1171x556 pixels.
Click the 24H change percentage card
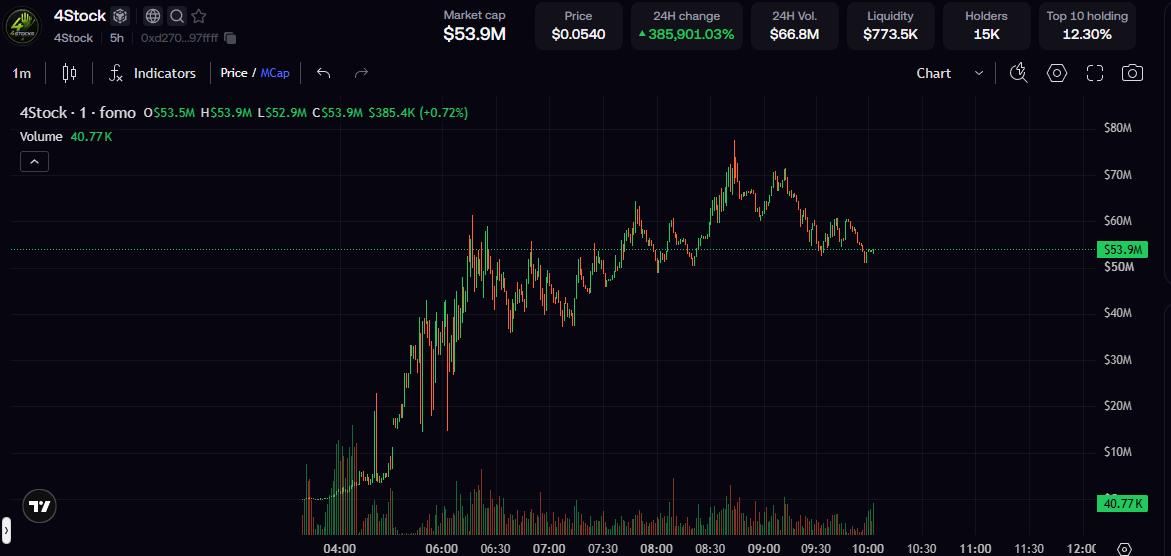pyautogui.click(x=686, y=25)
